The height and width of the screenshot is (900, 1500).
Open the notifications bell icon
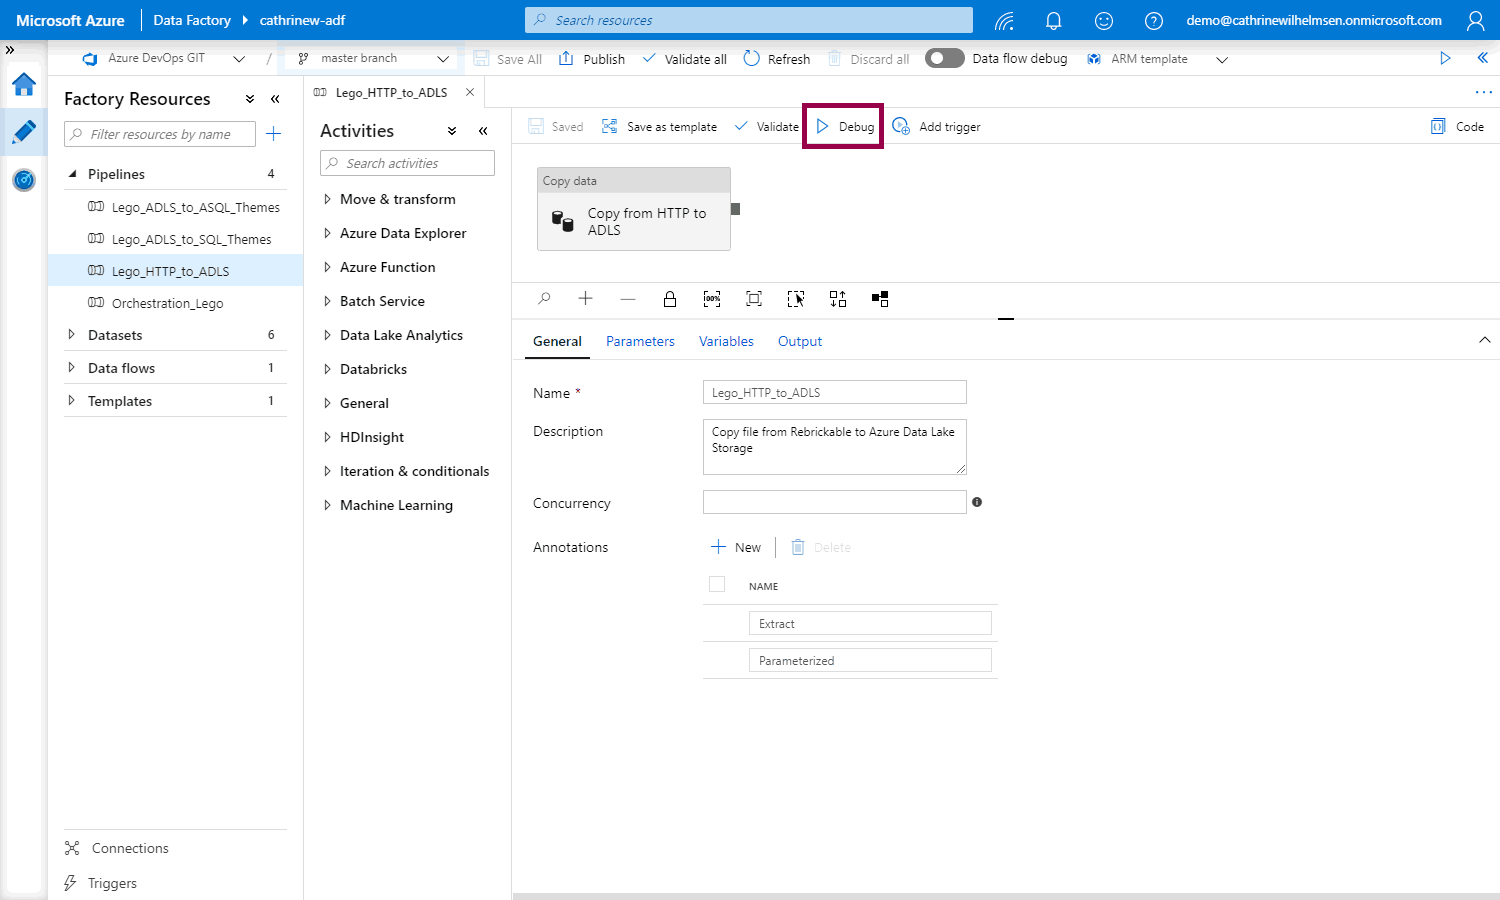1053,21
